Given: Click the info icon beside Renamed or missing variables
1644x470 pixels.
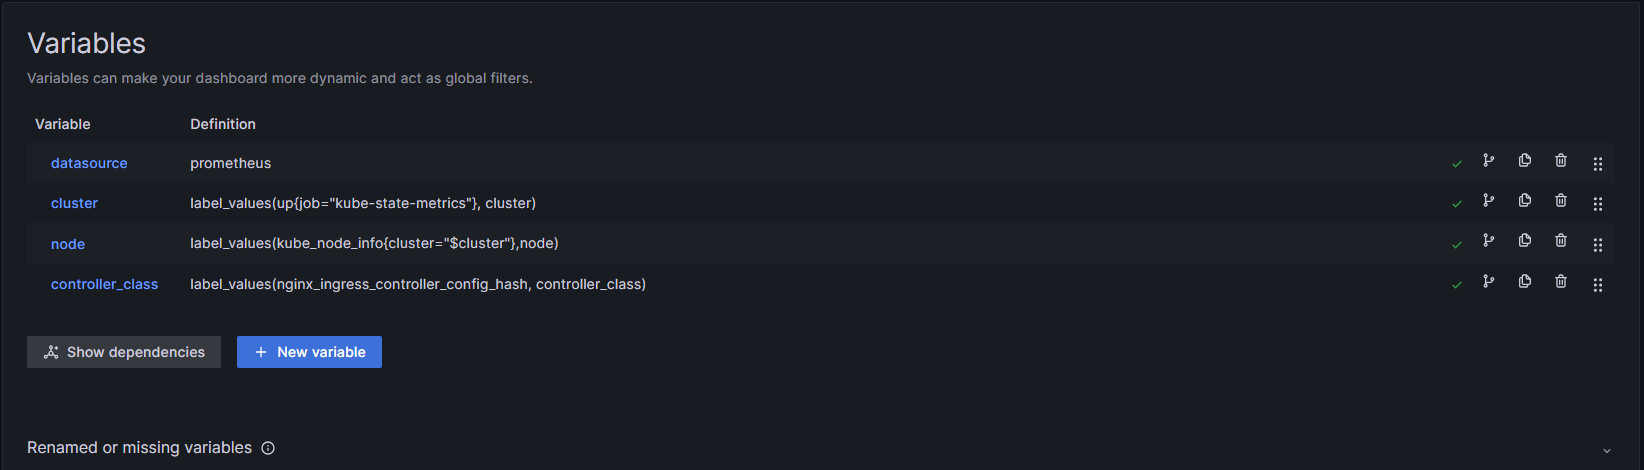Looking at the screenshot, I should coord(268,448).
